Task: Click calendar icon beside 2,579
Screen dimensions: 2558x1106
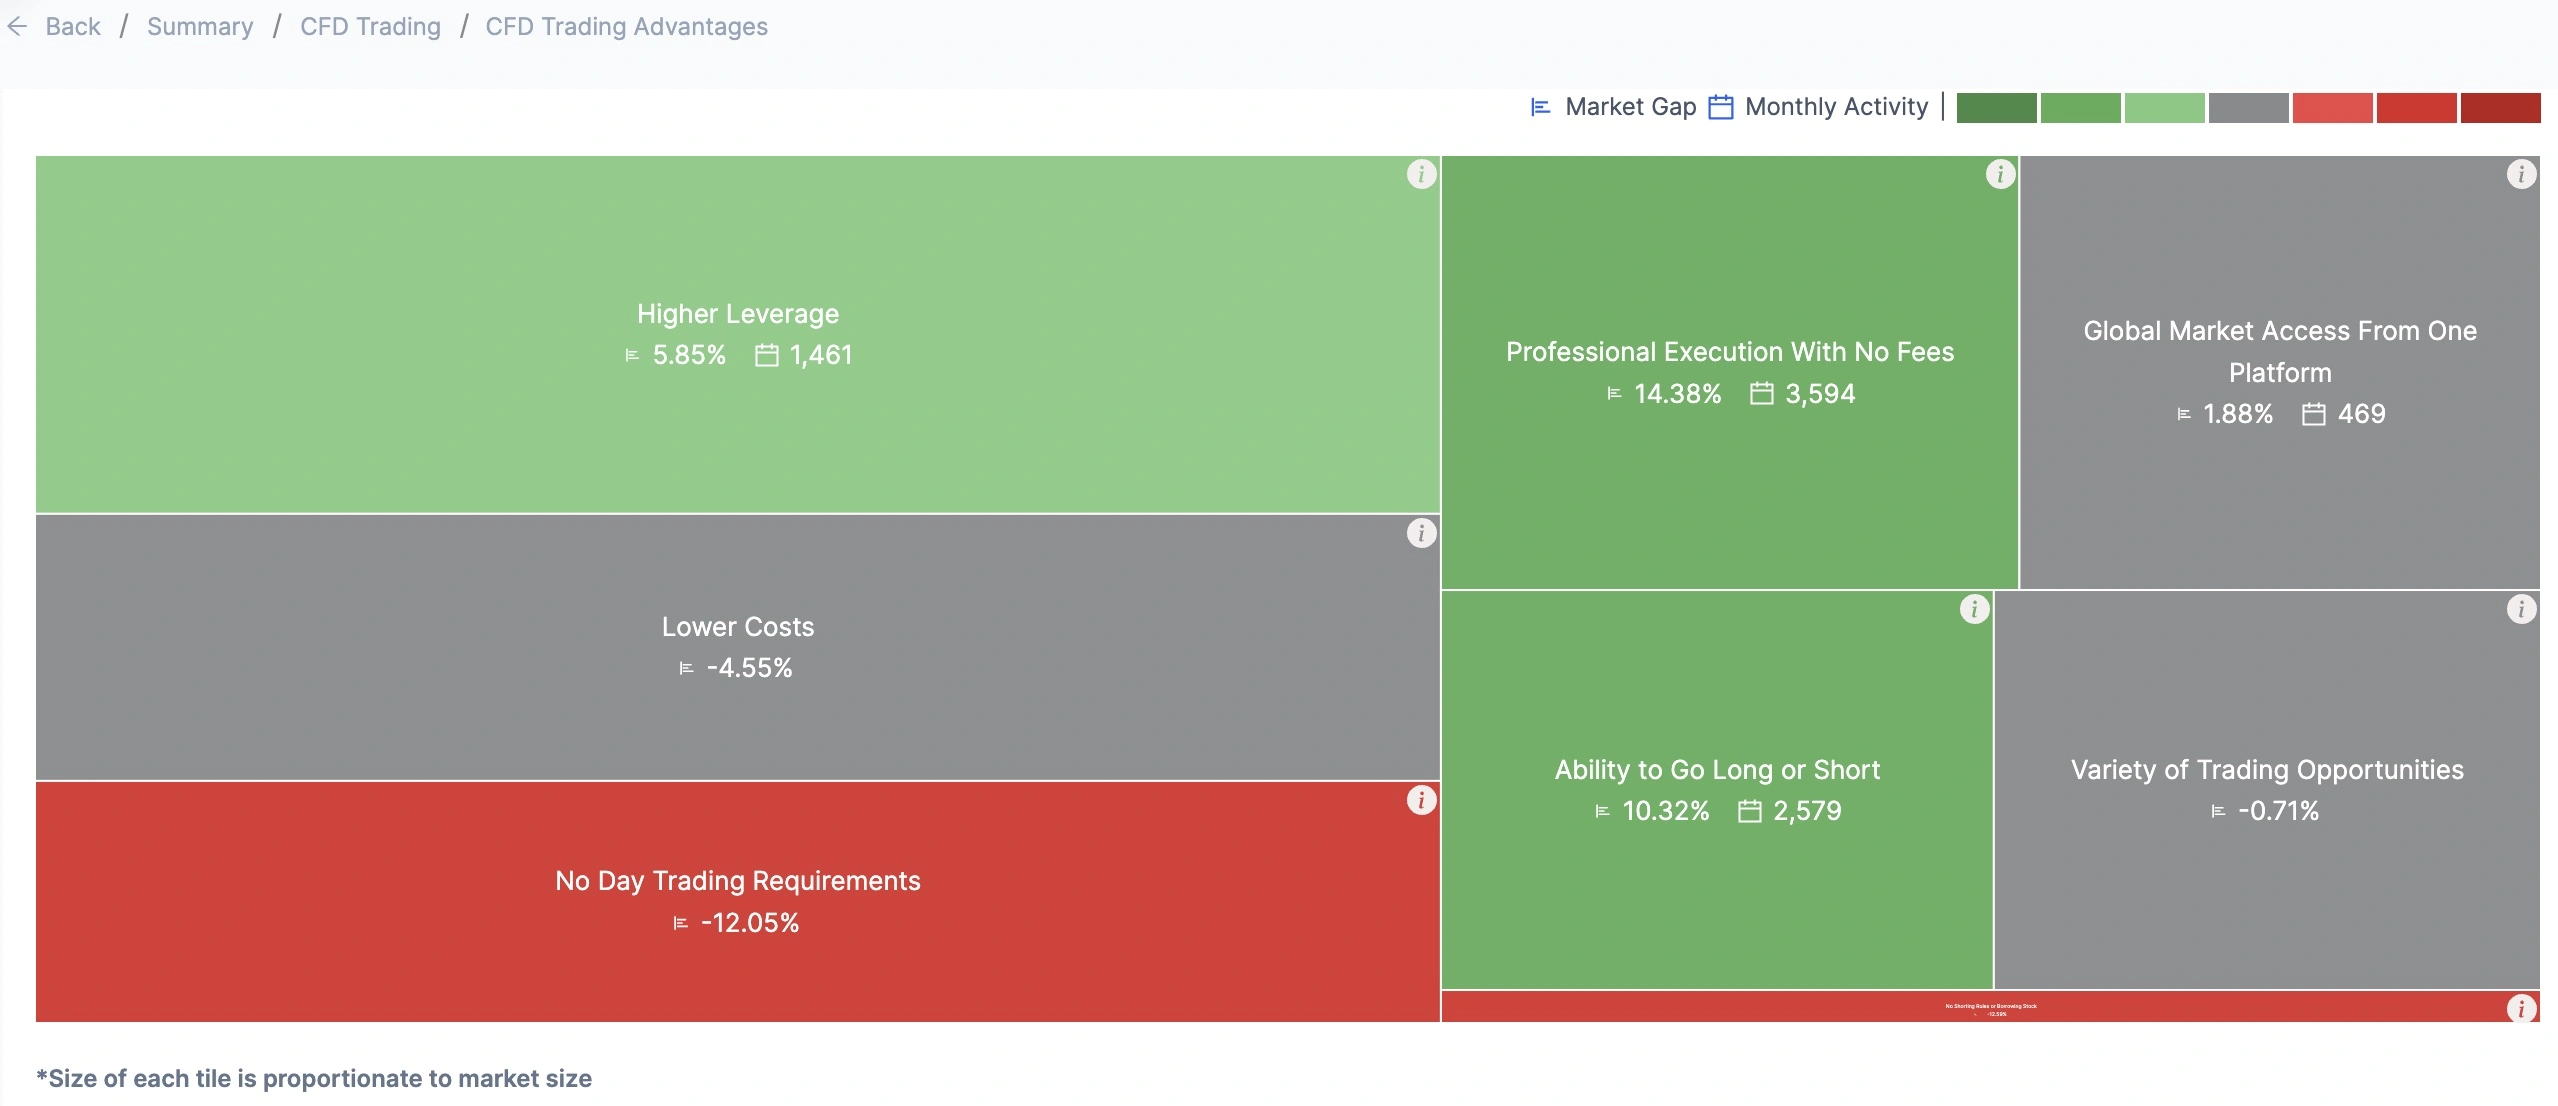Action: 1749,811
